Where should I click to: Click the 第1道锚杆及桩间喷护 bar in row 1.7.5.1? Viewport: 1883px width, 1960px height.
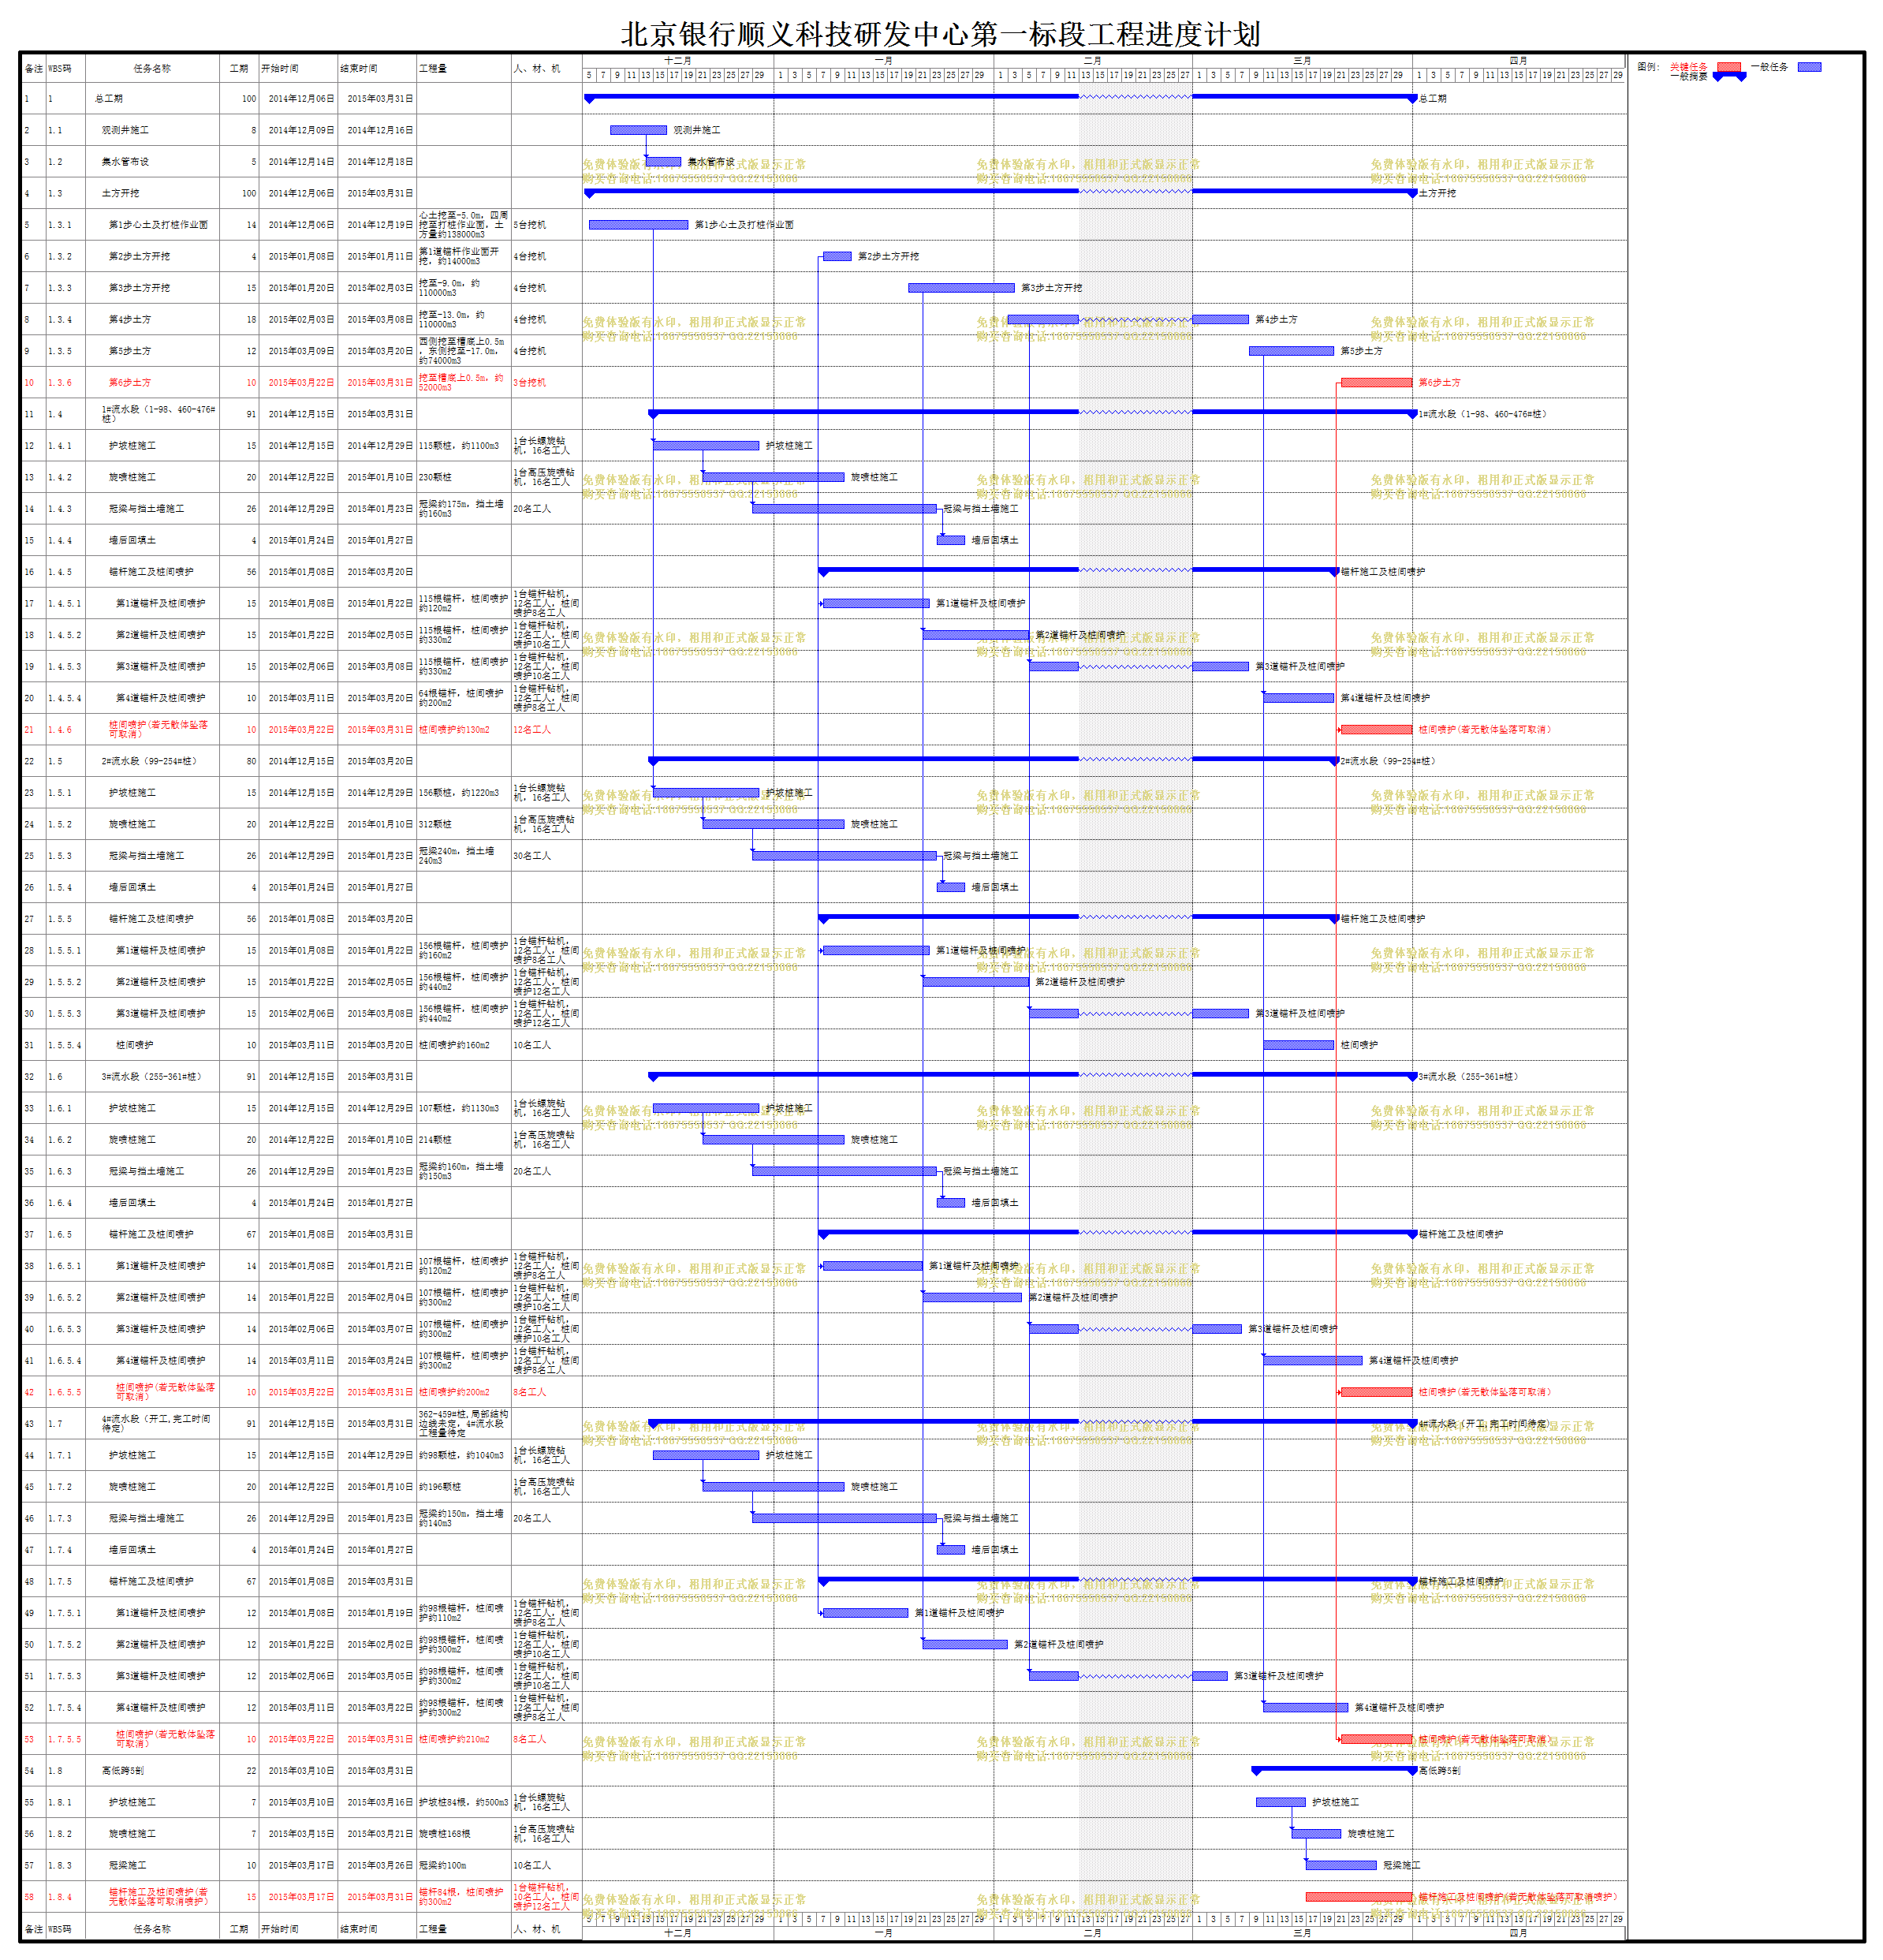[x=865, y=1613]
